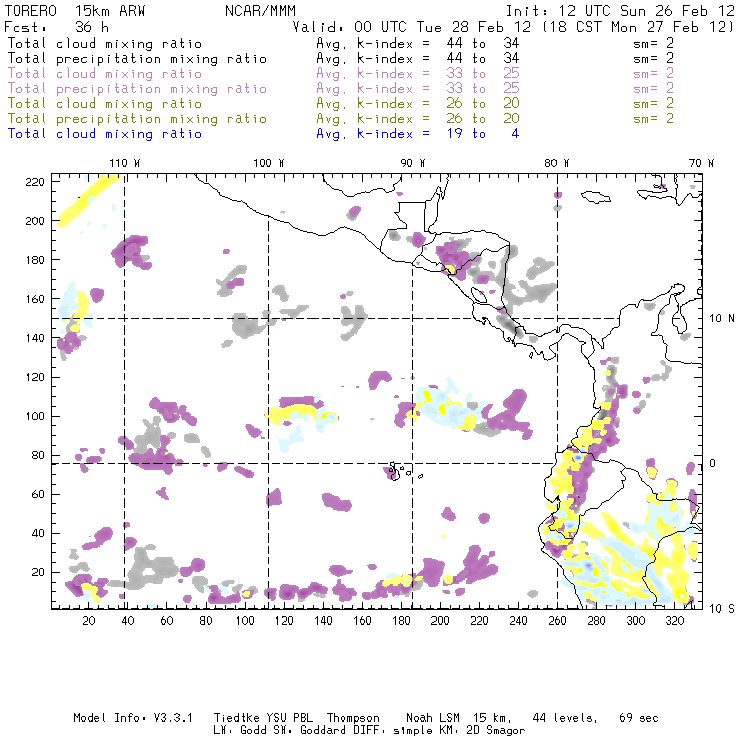Image resolution: width=740 pixels, height=740 pixels.
Task: Click the blue "Total cloud mixing ratio" legend line
Action: click(x=105, y=134)
